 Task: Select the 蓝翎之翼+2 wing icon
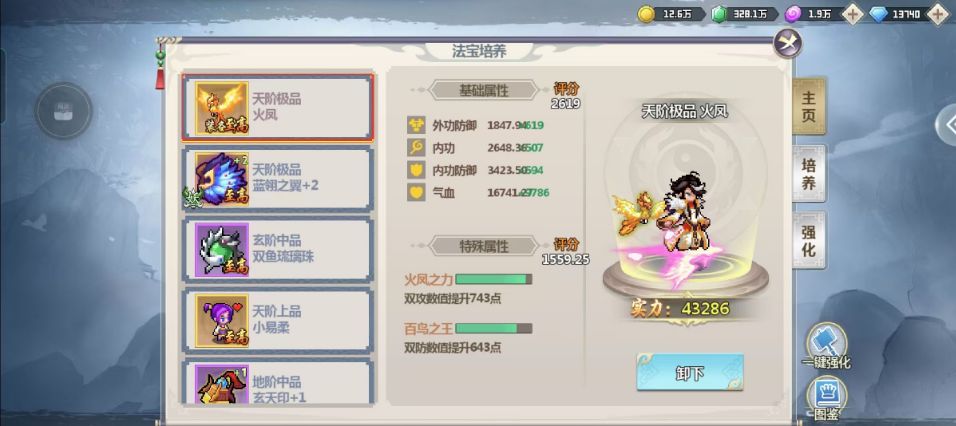221,179
